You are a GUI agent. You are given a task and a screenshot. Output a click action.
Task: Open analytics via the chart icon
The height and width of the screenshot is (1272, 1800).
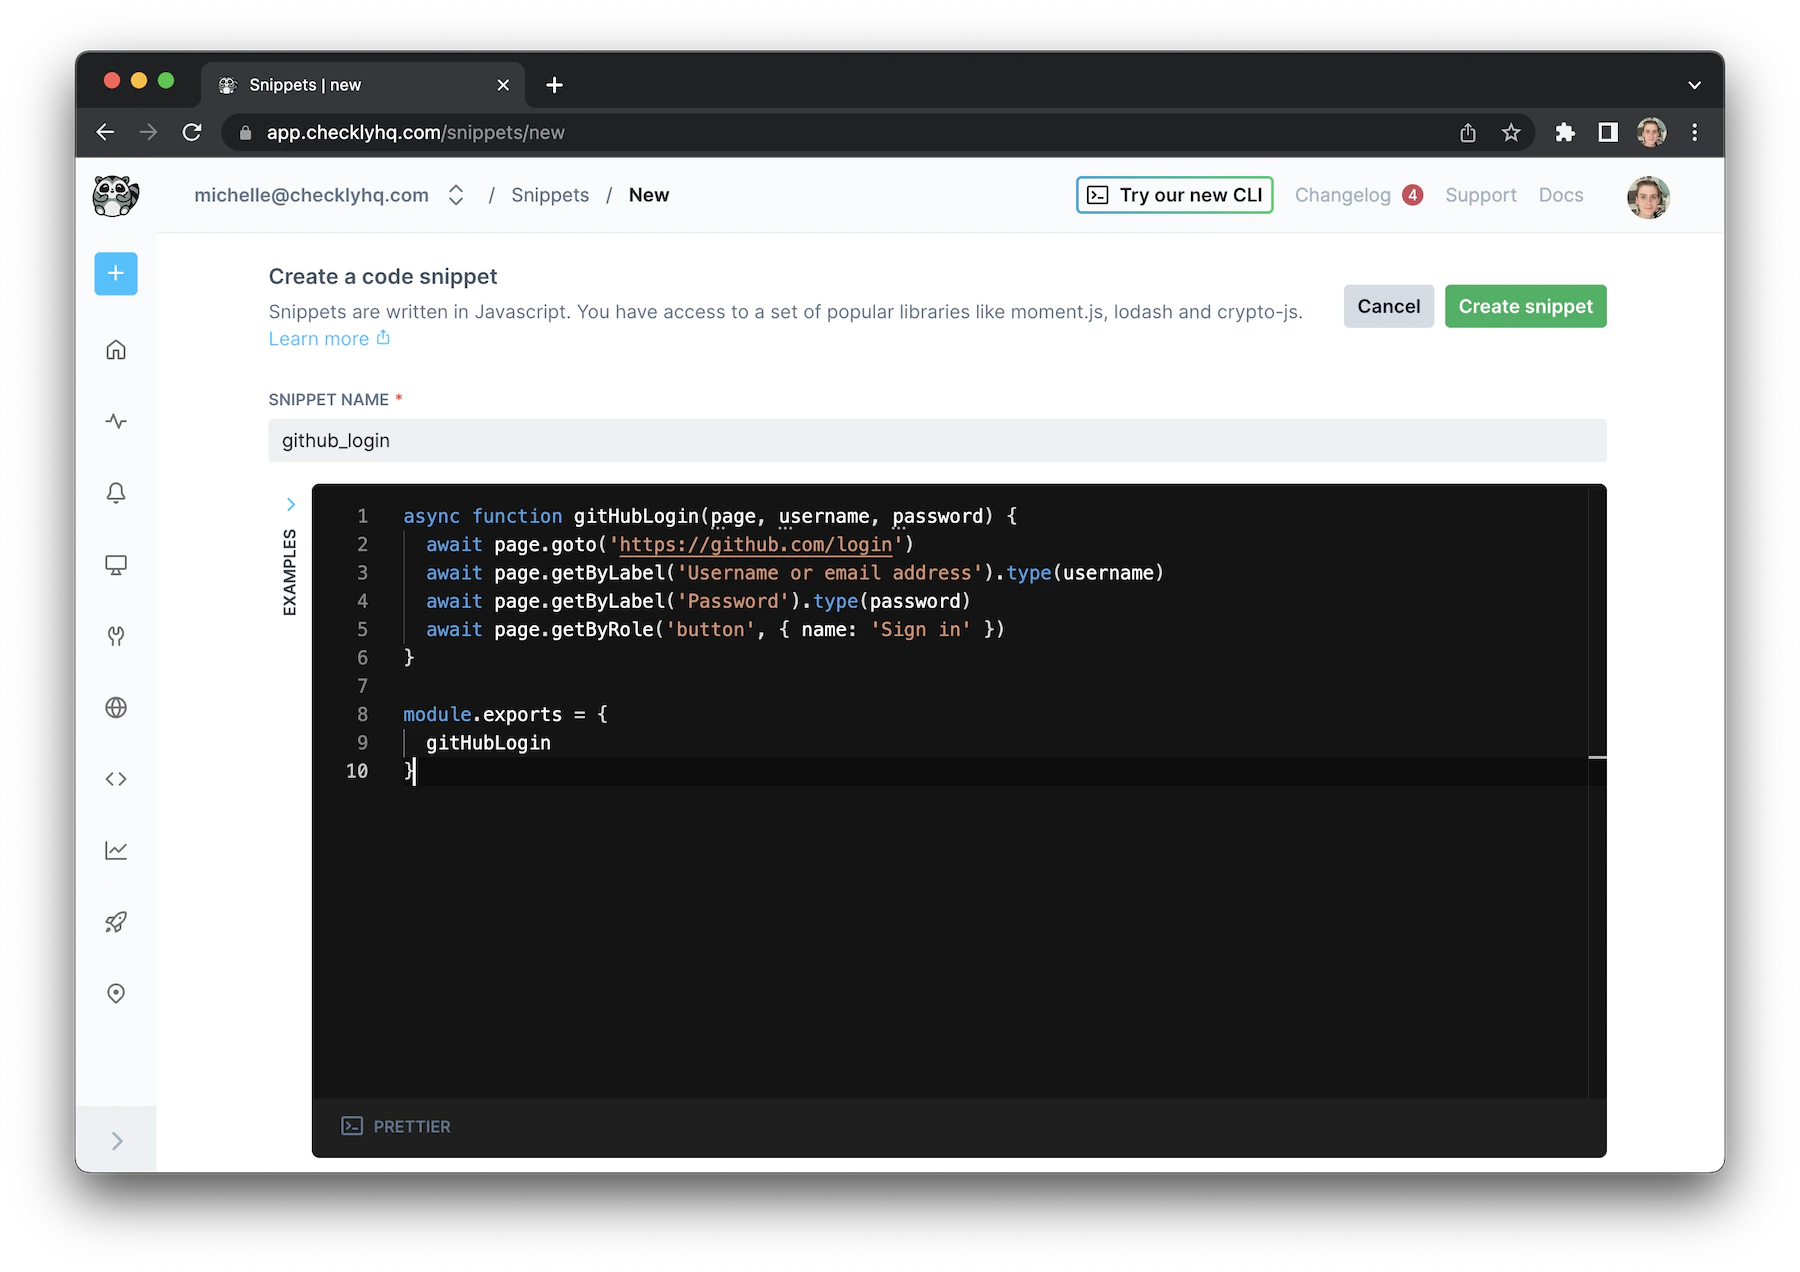point(115,850)
